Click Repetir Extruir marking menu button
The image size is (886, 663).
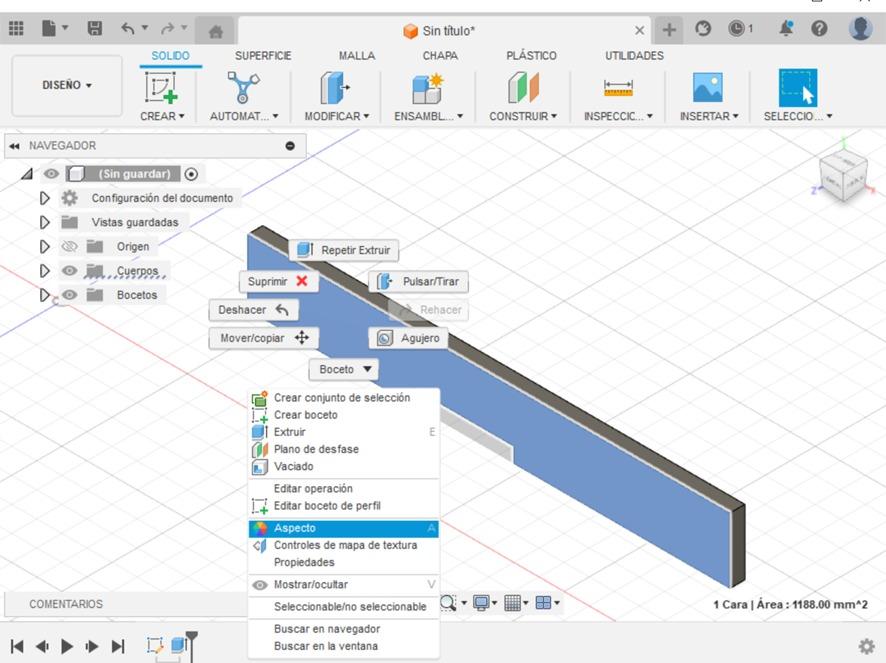tap(344, 250)
